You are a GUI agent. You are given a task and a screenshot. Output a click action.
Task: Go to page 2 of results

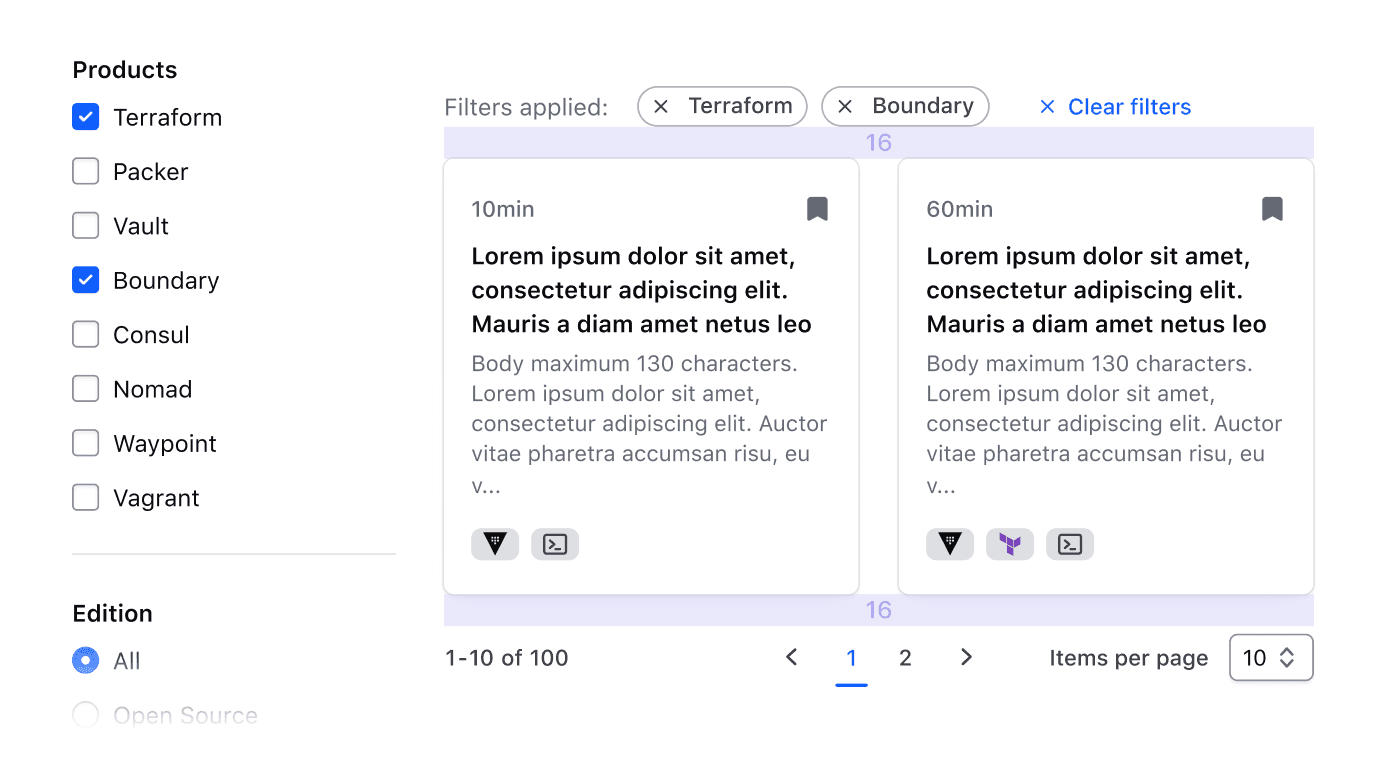point(905,657)
